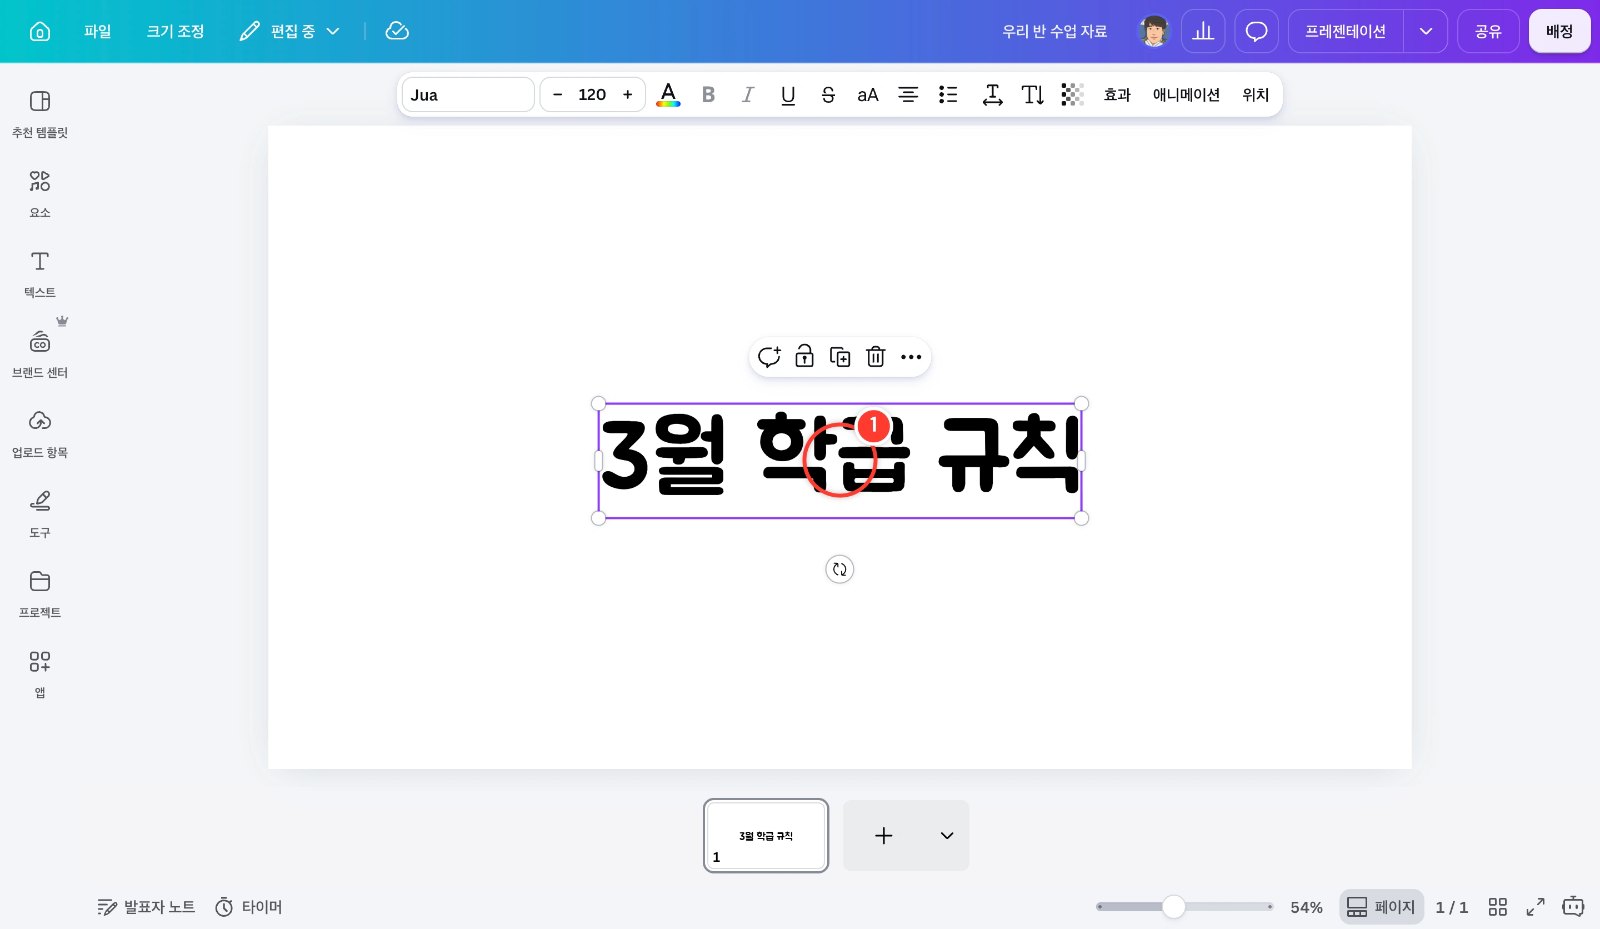Image resolution: width=1600 pixels, height=929 pixels.
Task: Click the 공유 button
Action: click(x=1488, y=31)
